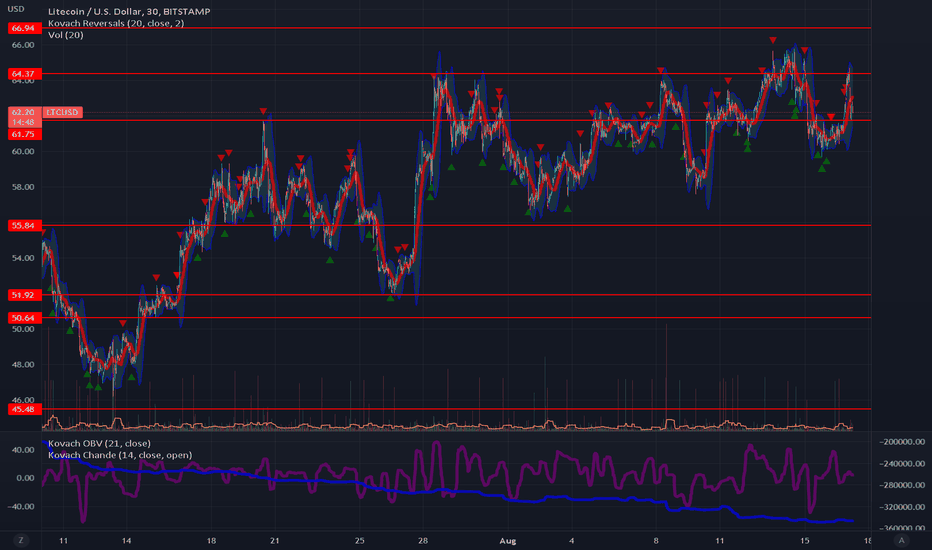Click the 60.00 price axis value
This screenshot has width=932, height=550.
23,152
